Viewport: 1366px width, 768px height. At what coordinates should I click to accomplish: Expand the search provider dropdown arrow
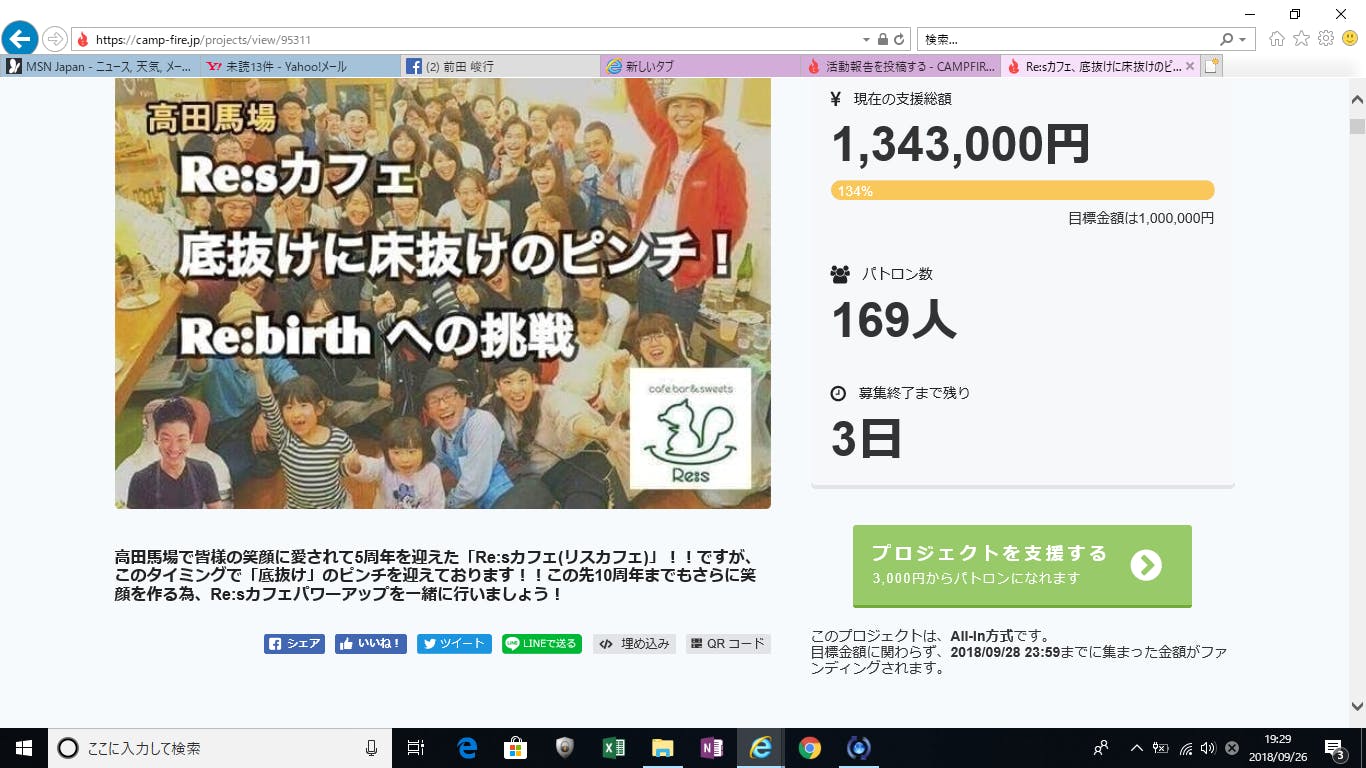pyautogui.click(x=1243, y=40)
